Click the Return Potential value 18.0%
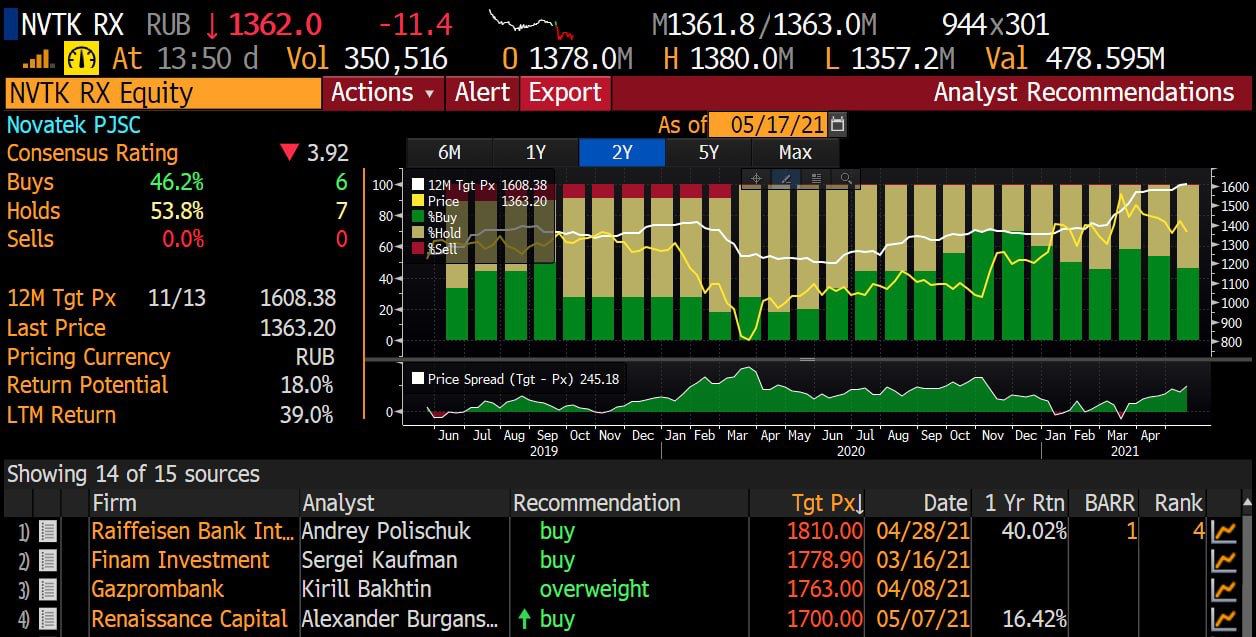 coord(307,385)
